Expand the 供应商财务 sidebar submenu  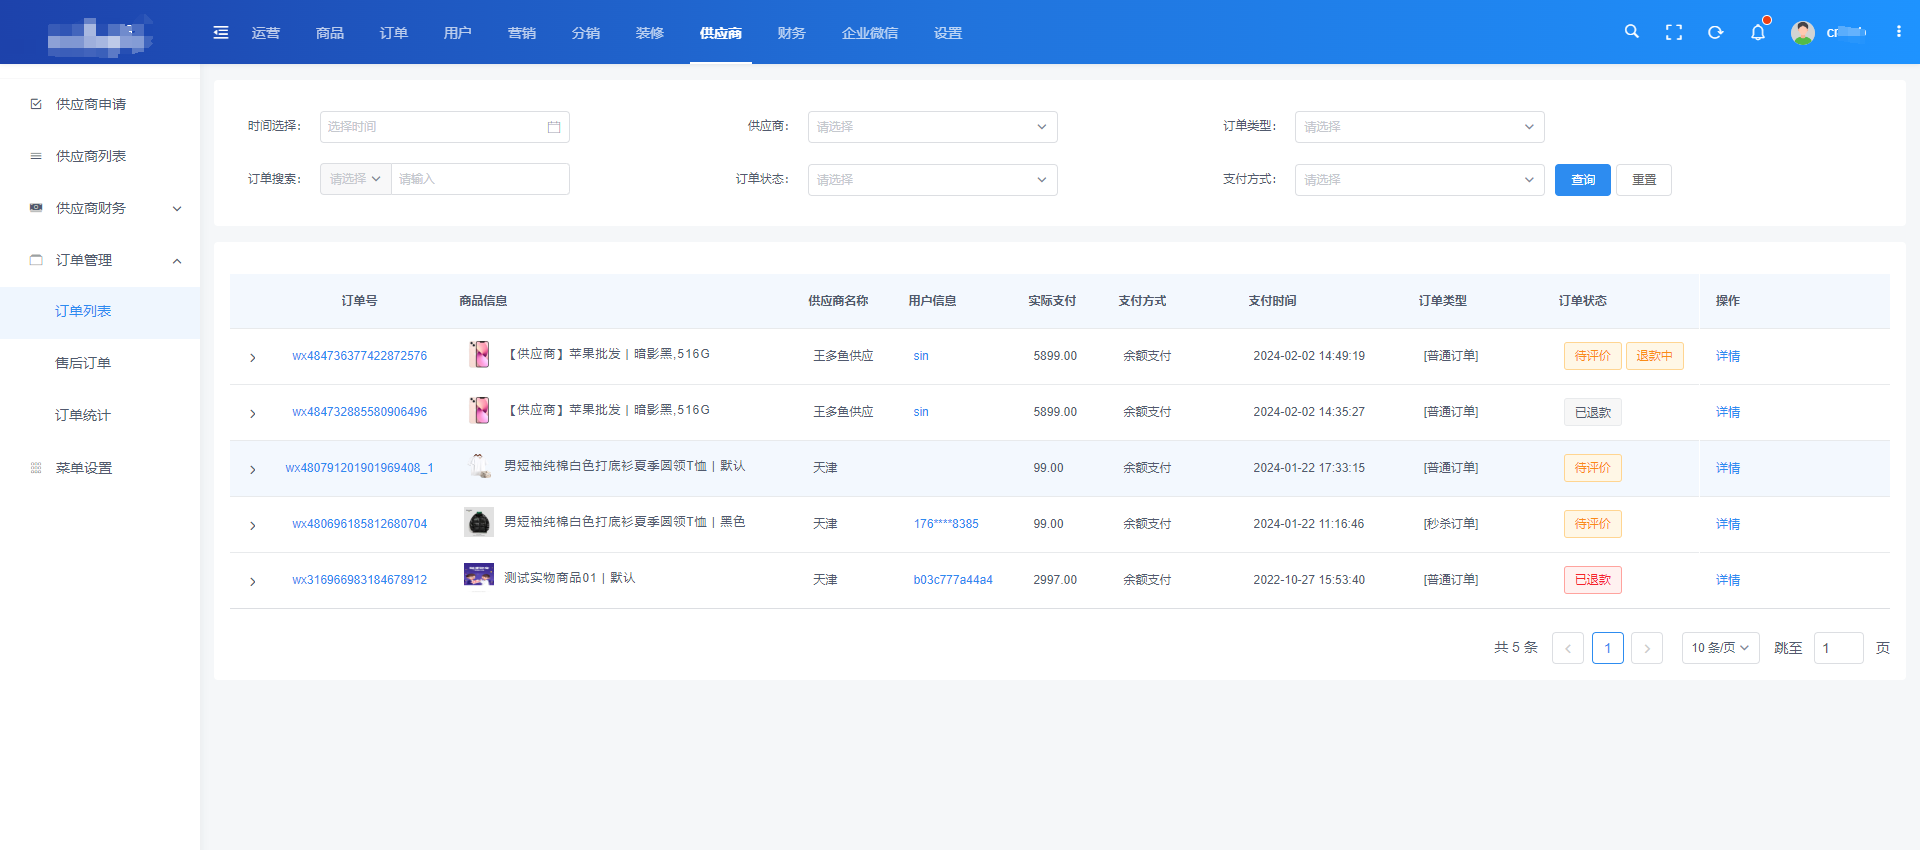pyautogui.click(x=177, y=209)
